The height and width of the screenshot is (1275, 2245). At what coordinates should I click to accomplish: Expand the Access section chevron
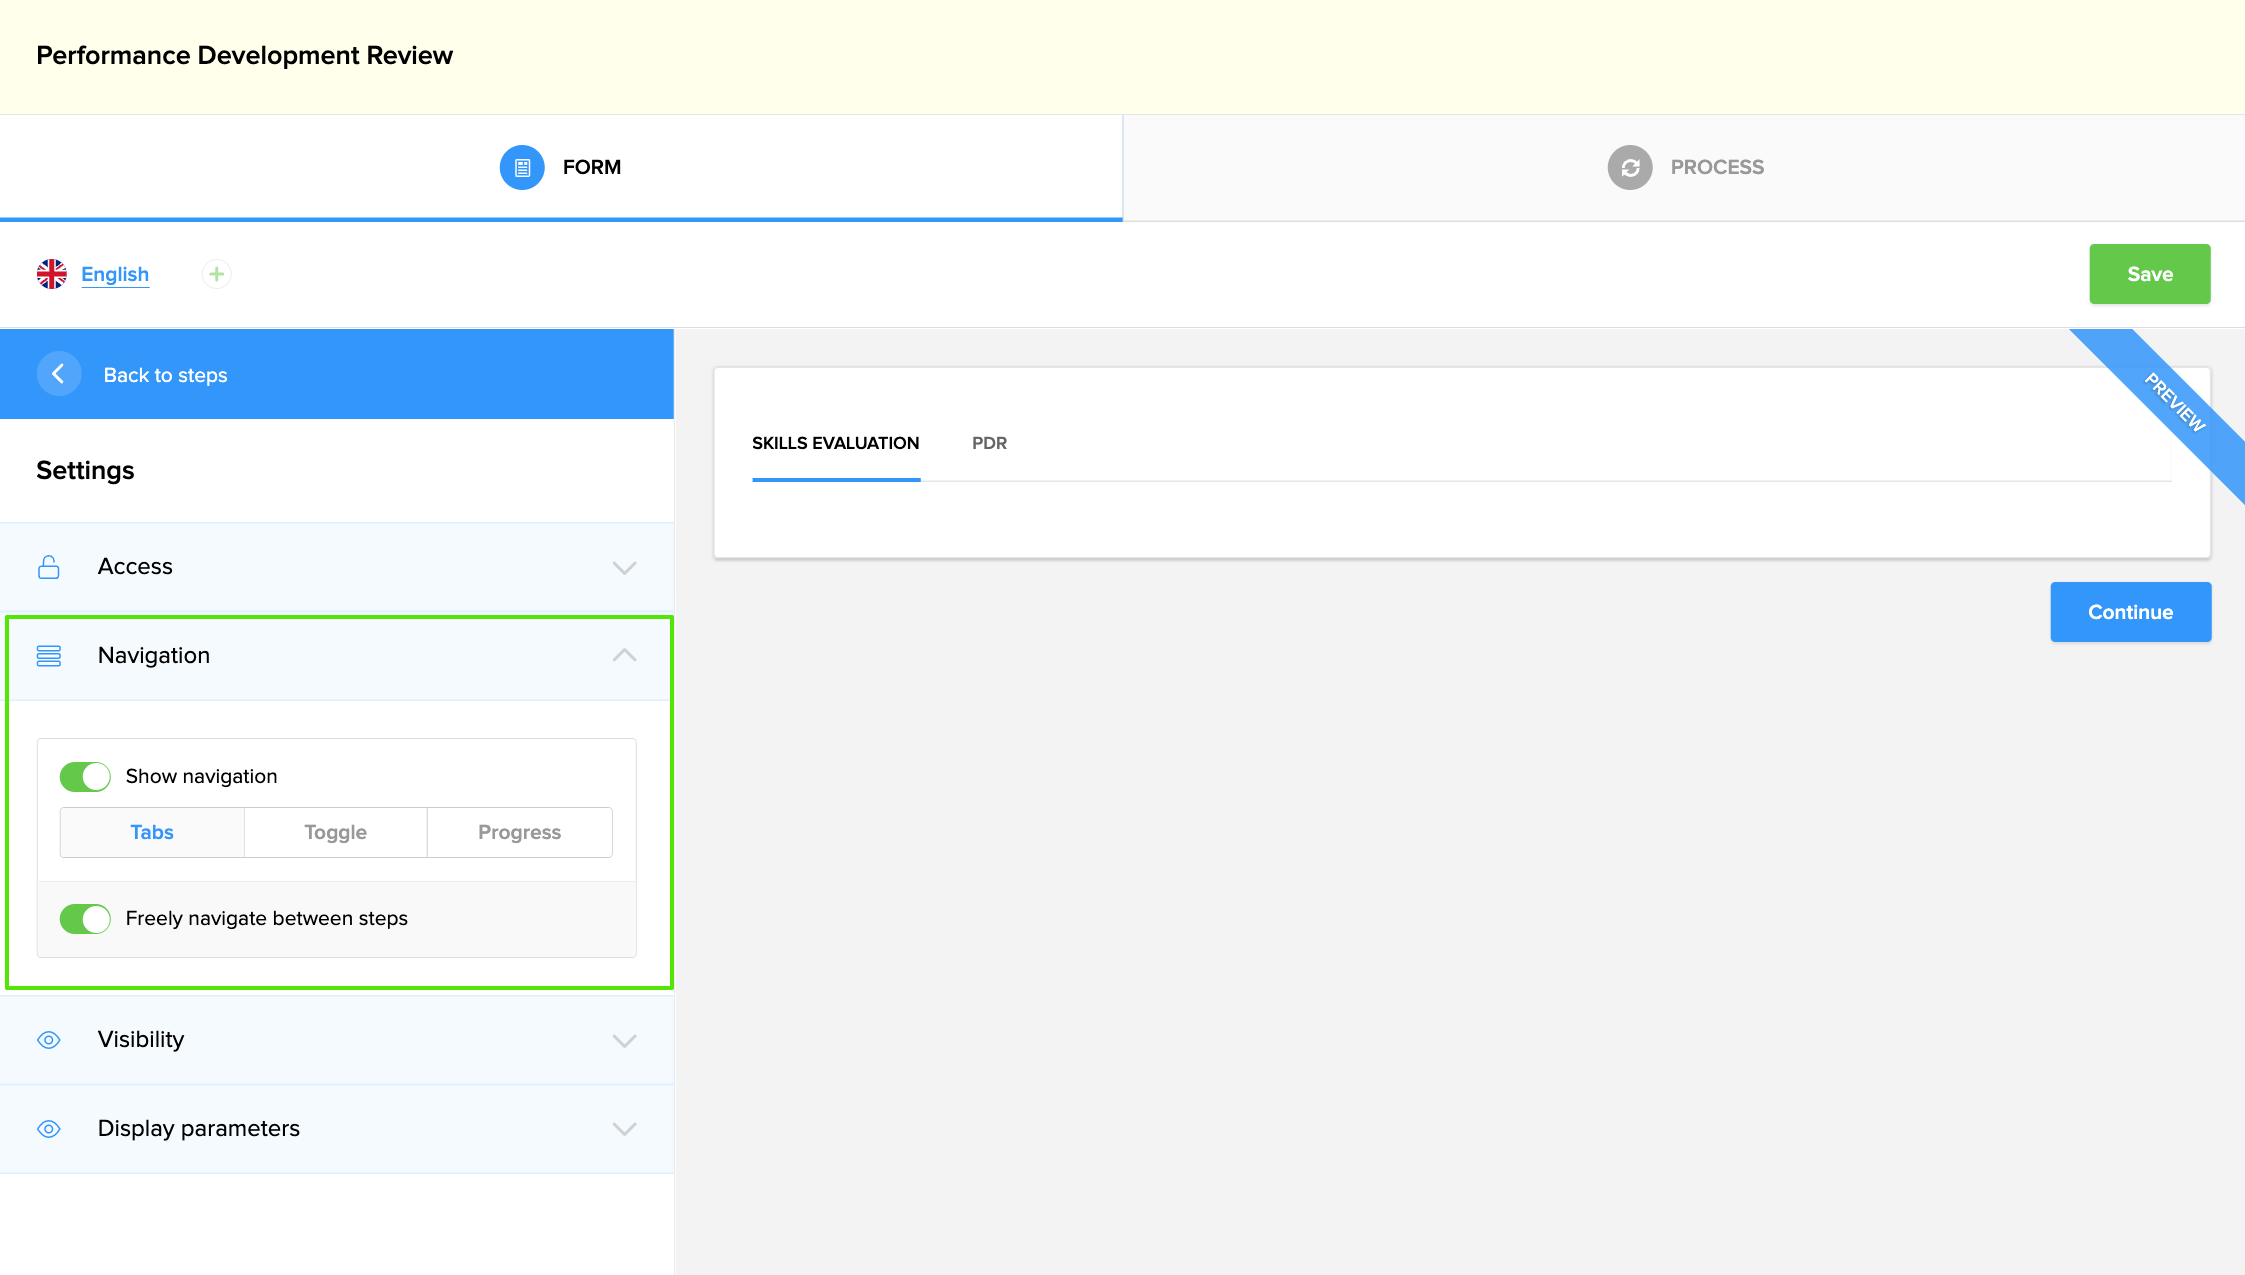[x=624, y=568]
